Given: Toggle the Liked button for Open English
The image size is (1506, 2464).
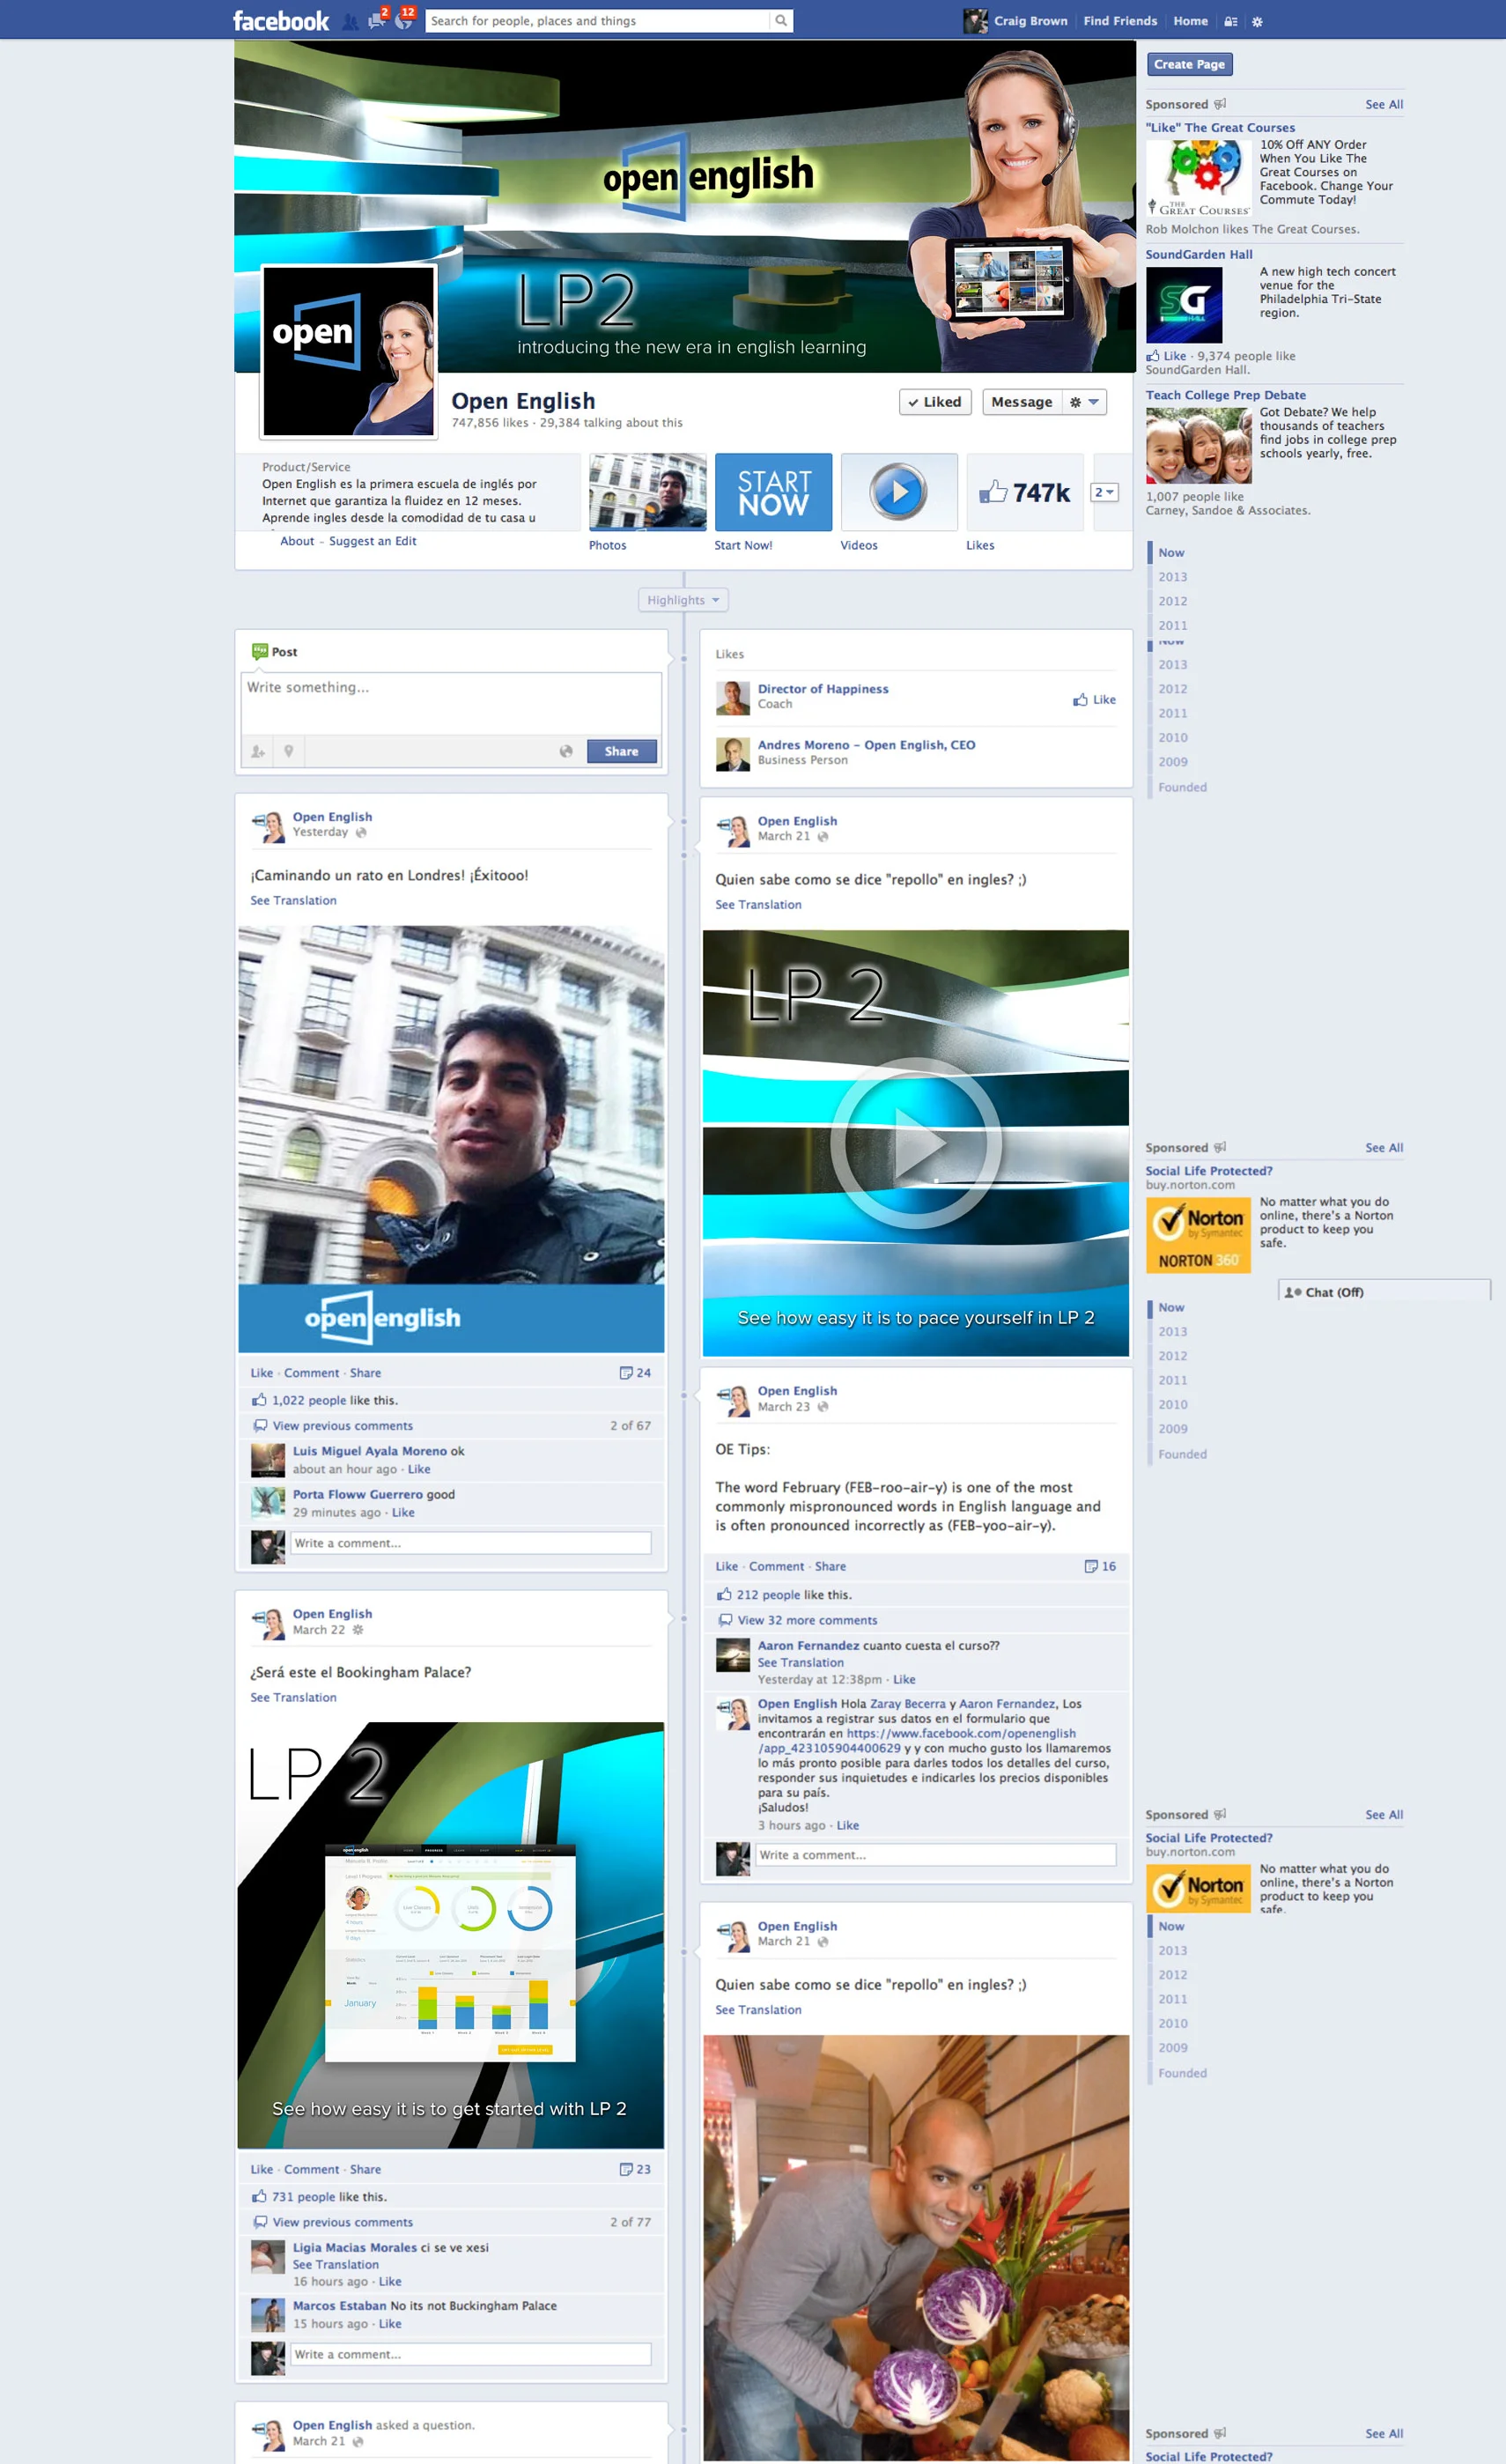Looking at the screenshot, I should (x=935, y=402).
